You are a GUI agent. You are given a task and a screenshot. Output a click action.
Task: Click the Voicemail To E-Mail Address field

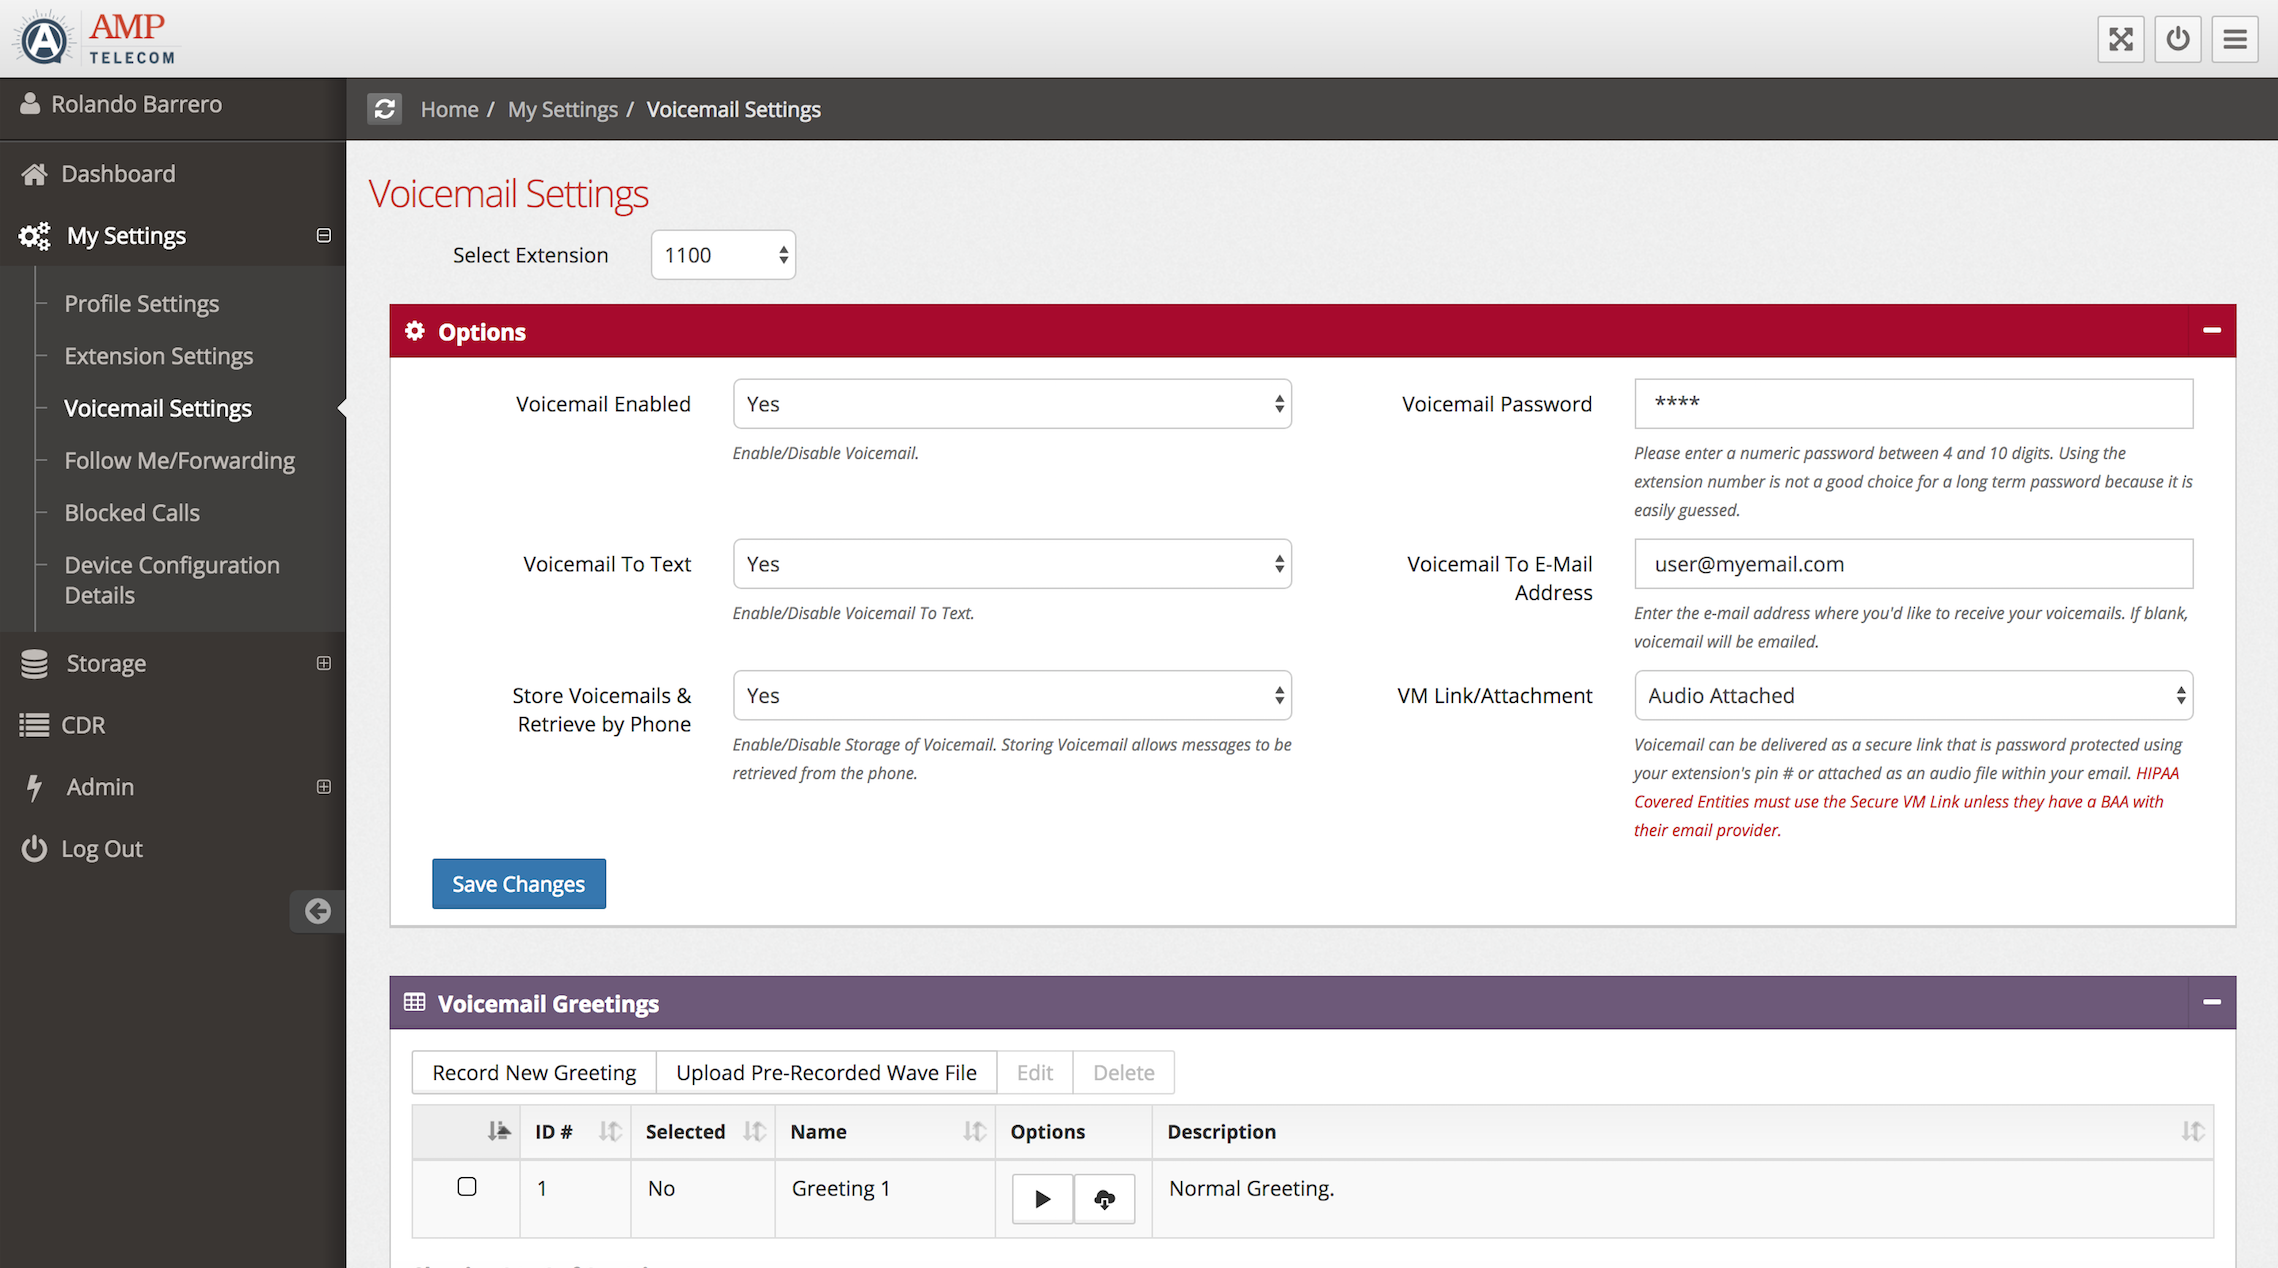(x=1912, y=564)
